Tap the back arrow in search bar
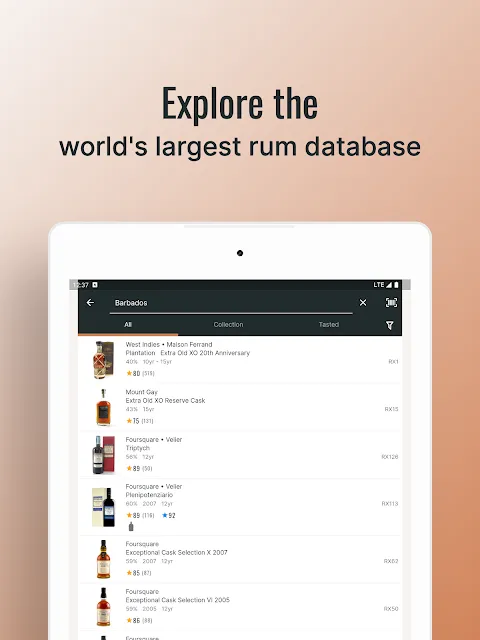This screenshot has width=480, height=640. tap(90, 302)
